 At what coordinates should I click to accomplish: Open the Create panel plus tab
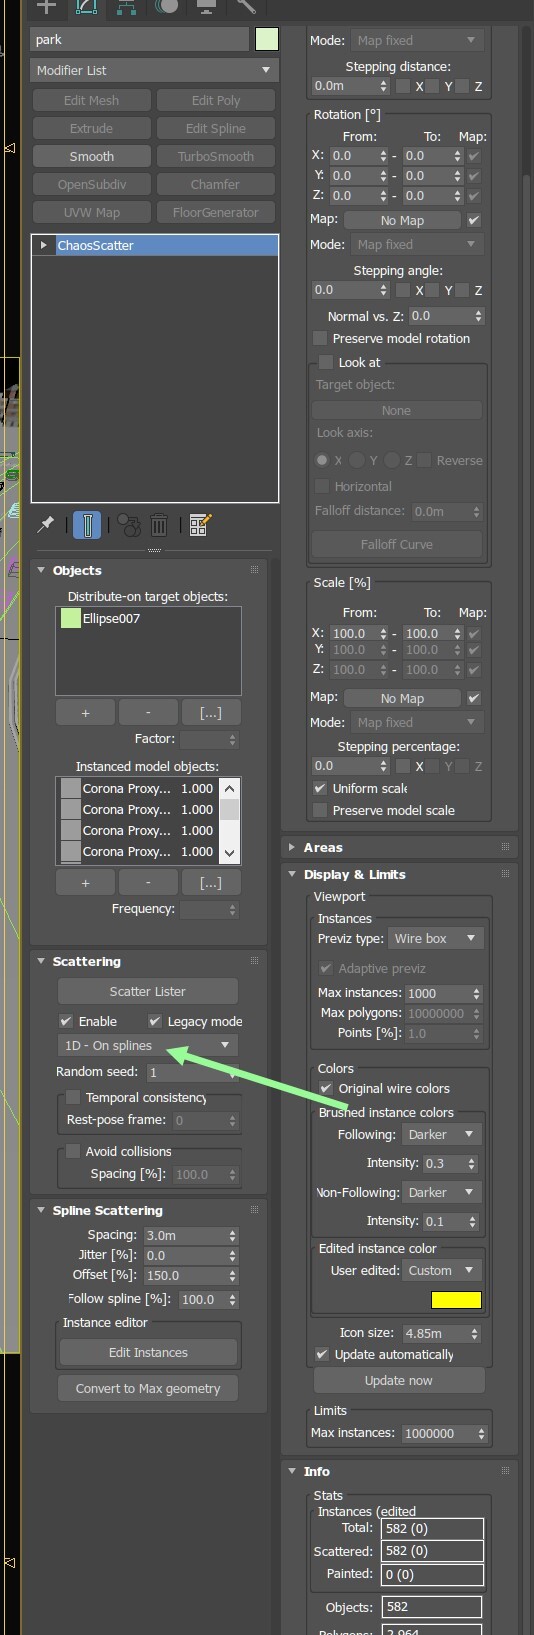(x=46, y=6)
